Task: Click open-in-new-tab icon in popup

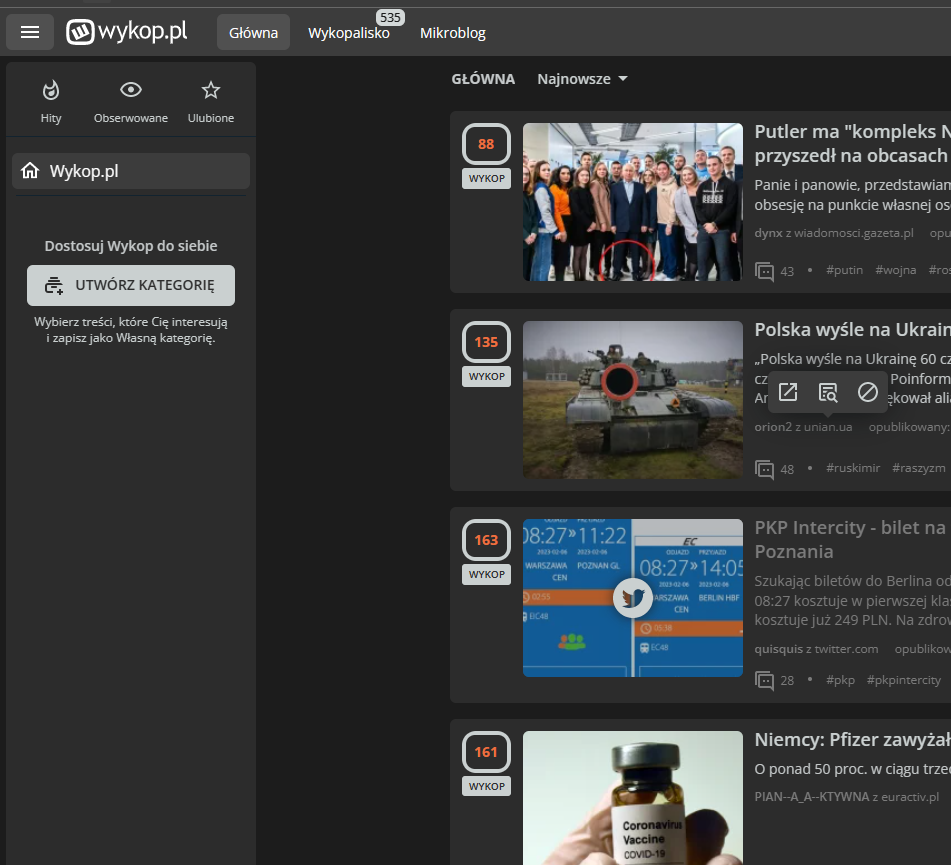Action: point(788,392)
